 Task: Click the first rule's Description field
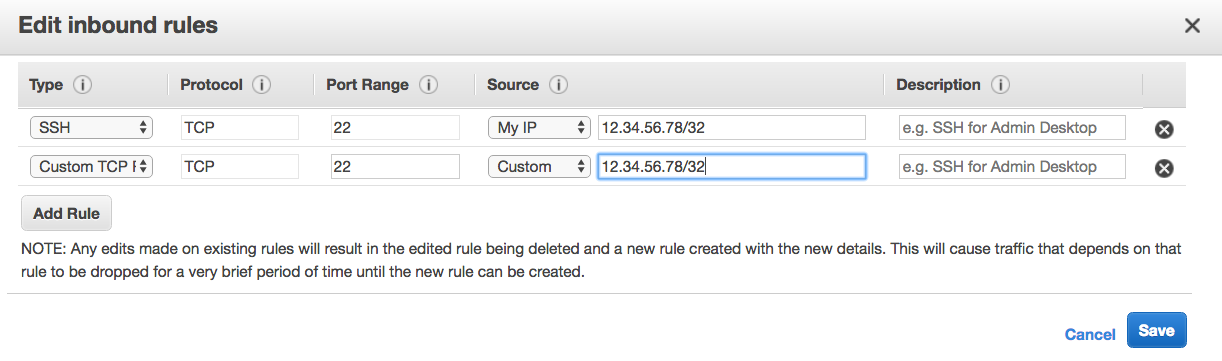pyautogui.click(x=1011, y=127)
